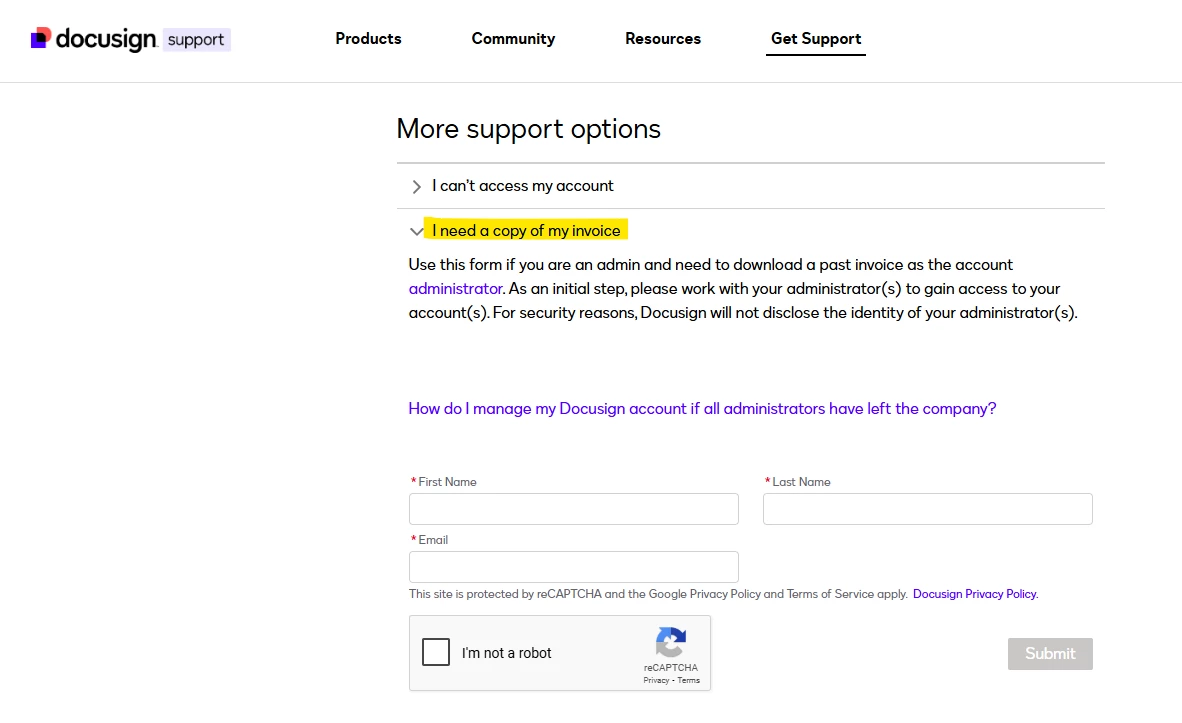
Task: Click the support badge next to logo
Action: [x=196, y=39]
